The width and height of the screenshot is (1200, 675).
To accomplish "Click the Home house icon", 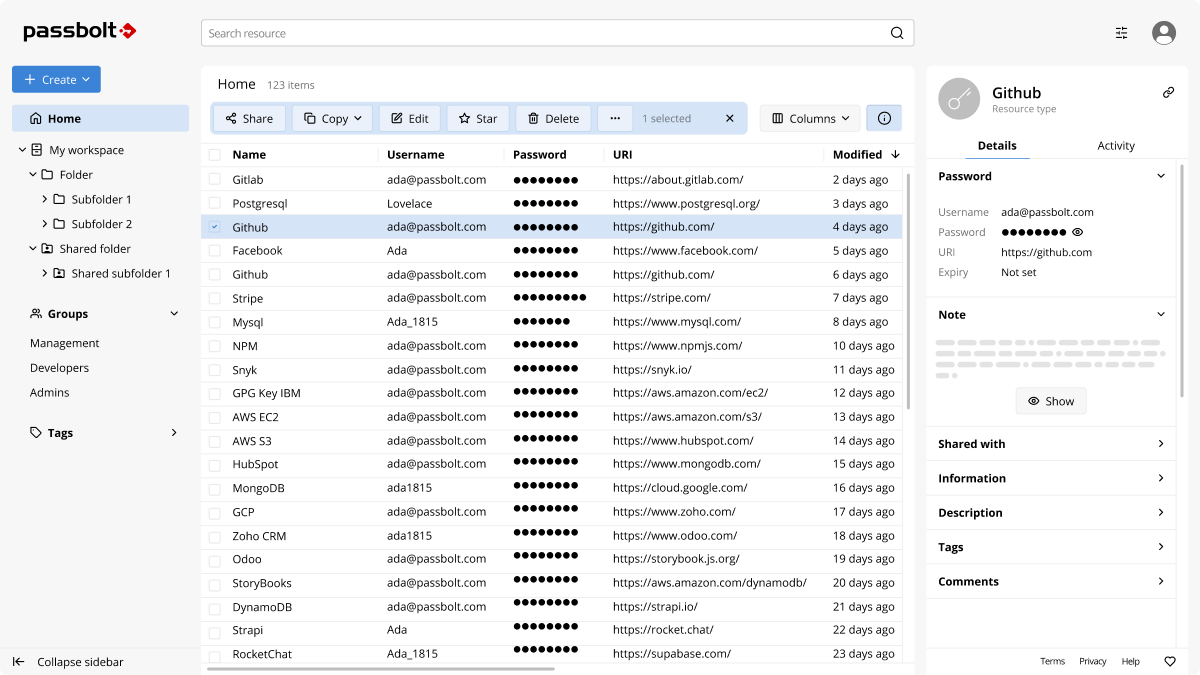I will tap(36, 118).
